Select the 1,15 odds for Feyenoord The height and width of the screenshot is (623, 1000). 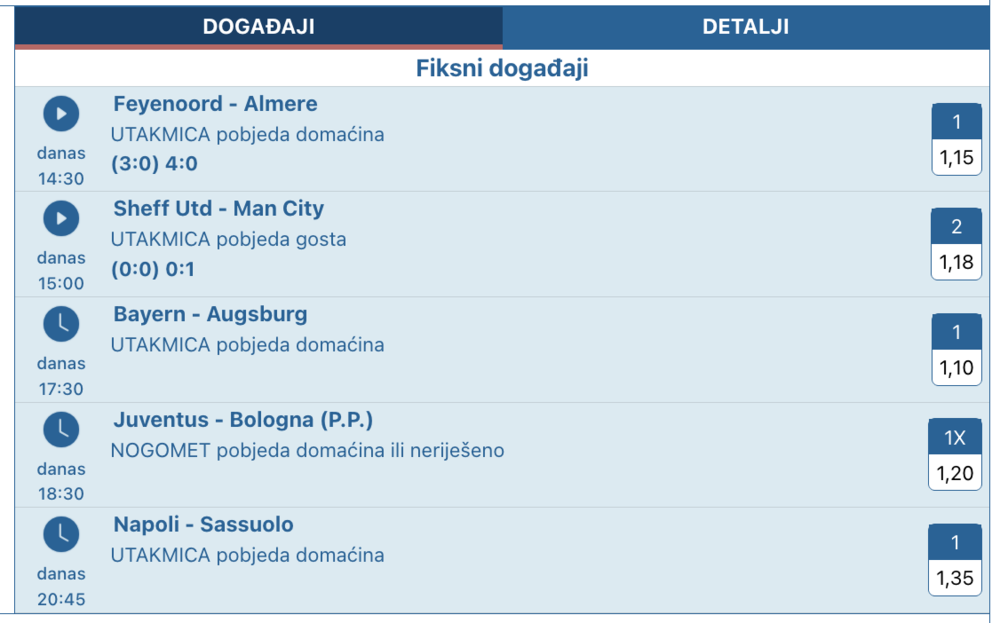(956, 157)
